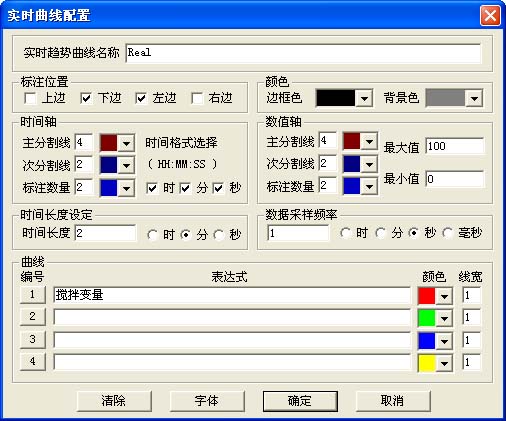
Task: Confirm settings with the 确定 button
Action: pyautogui.click(x=300, y=401)
